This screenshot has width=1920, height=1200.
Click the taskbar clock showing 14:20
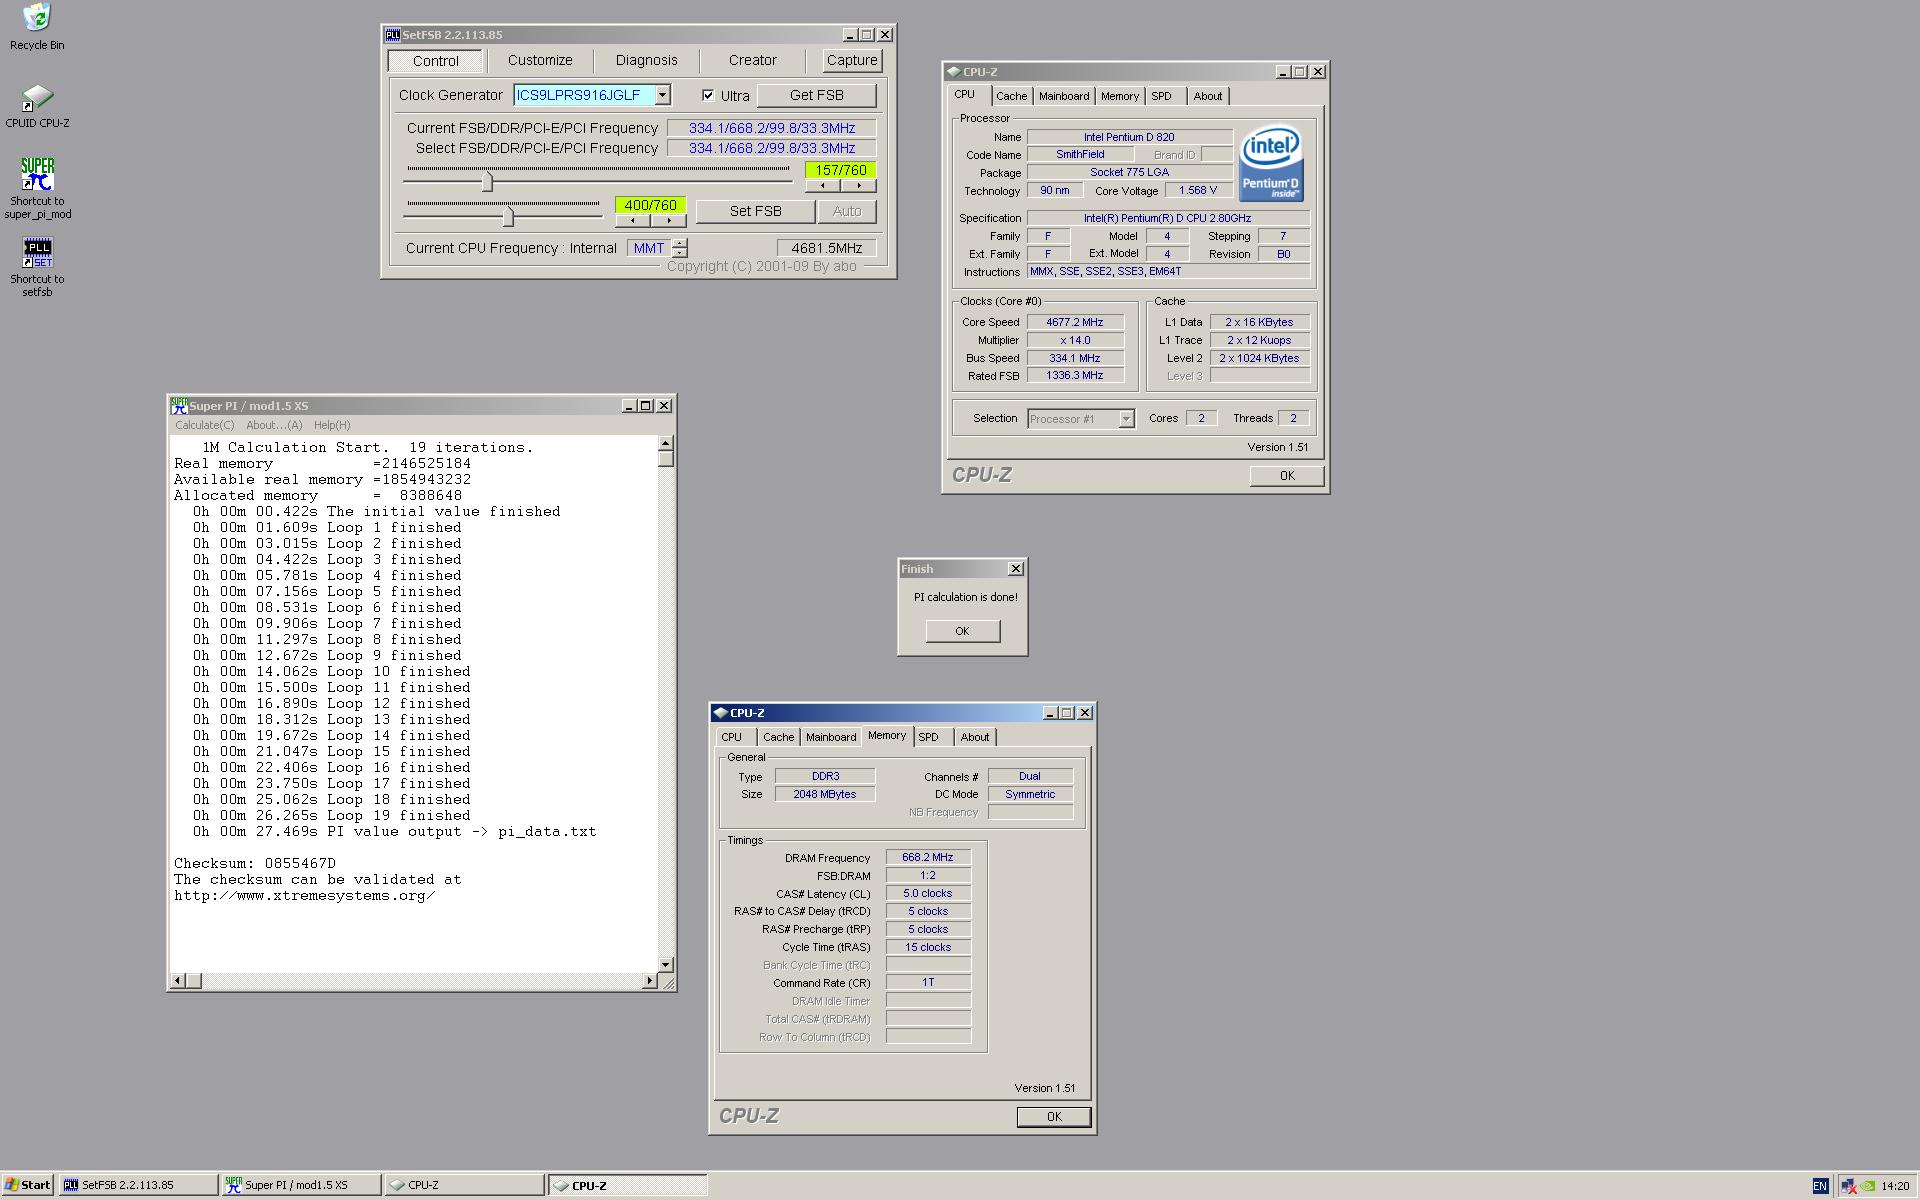[1895, 1187]
